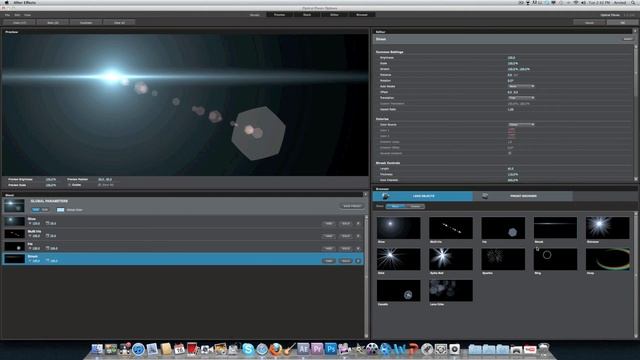Click the Randomize button
The height and width of the screenshot is (360, 640).
click(x=86, y=23)
